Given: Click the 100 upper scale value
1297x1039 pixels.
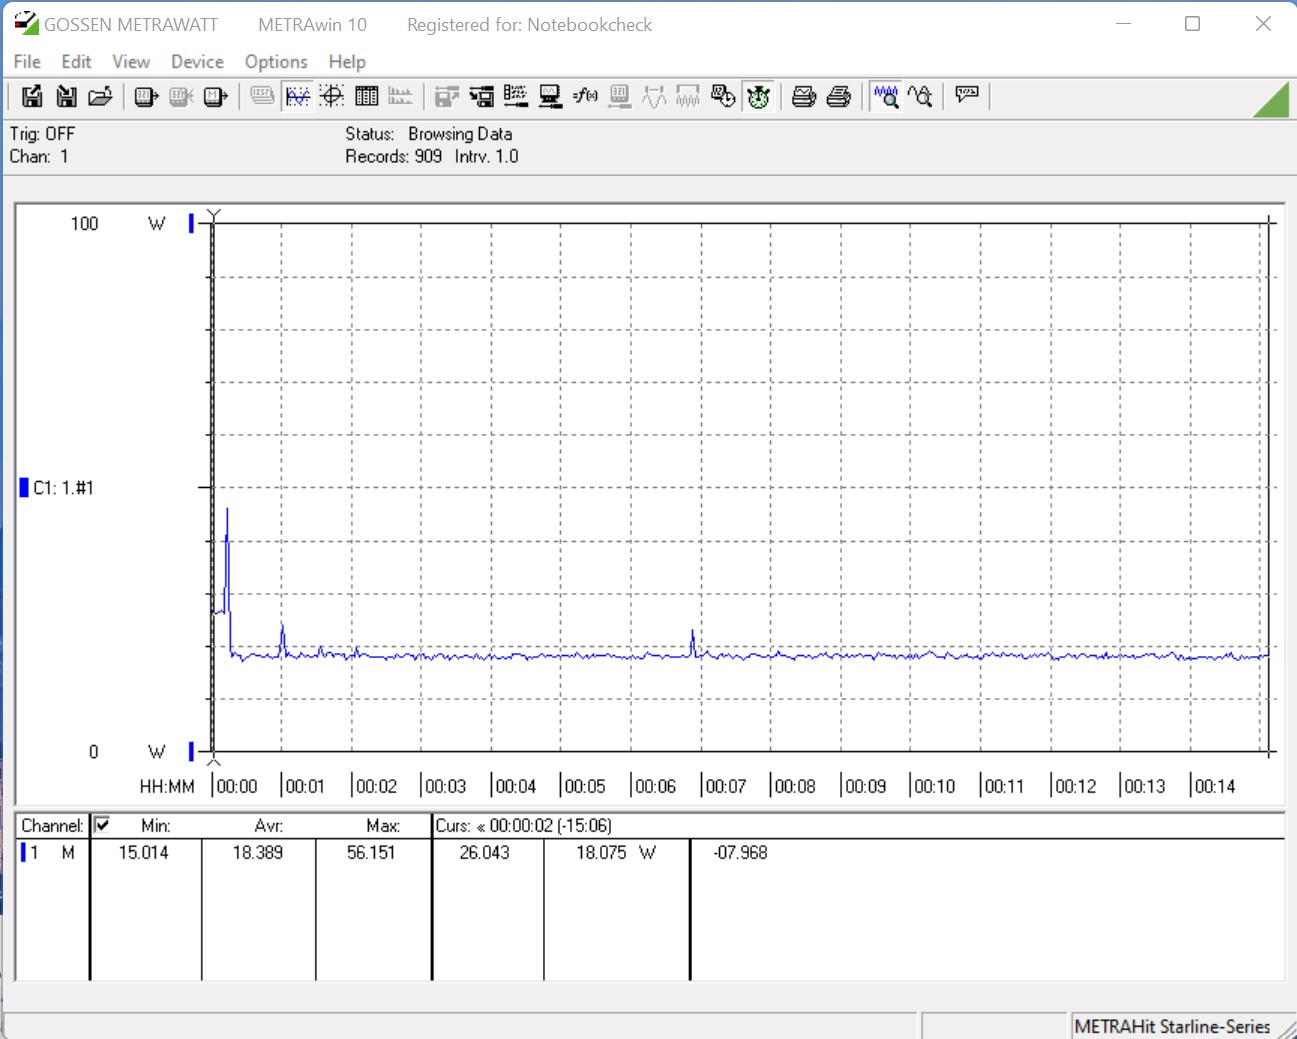Looking at the screenshot, I should tap(84, 224).
